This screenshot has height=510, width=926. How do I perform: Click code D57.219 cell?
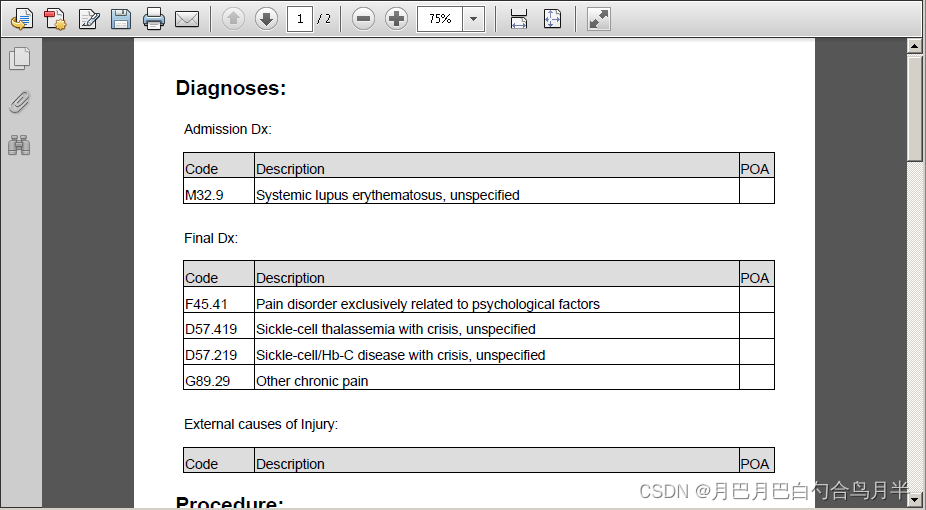click(x=219, y=352)
